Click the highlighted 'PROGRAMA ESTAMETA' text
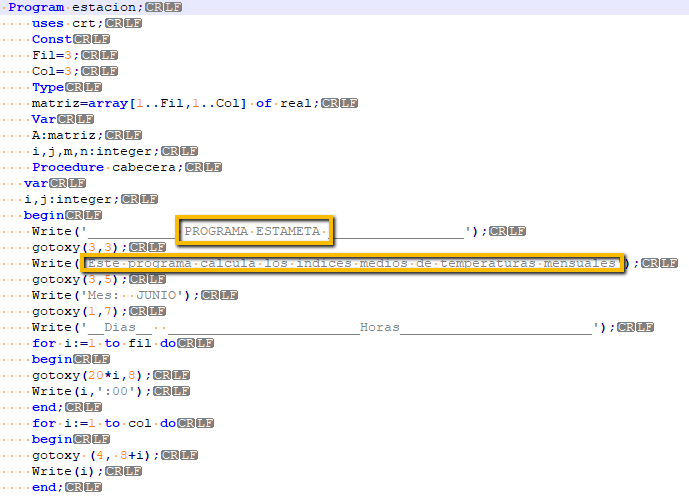This screenshot has height=496, width=689. pos(255,232)
